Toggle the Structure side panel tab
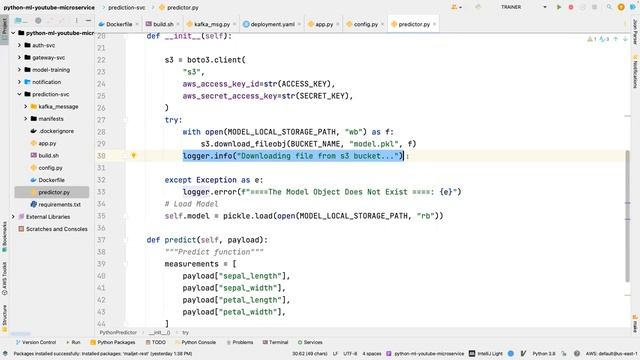 pos(4,318)
